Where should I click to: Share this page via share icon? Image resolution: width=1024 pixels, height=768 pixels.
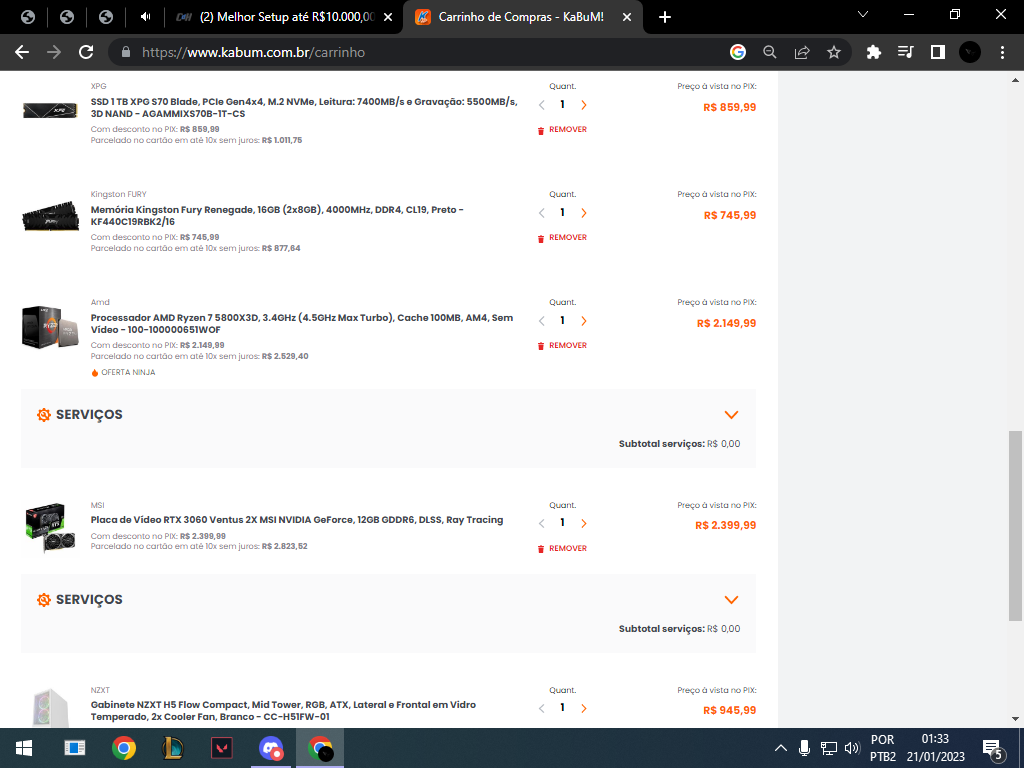click(802, 52)
